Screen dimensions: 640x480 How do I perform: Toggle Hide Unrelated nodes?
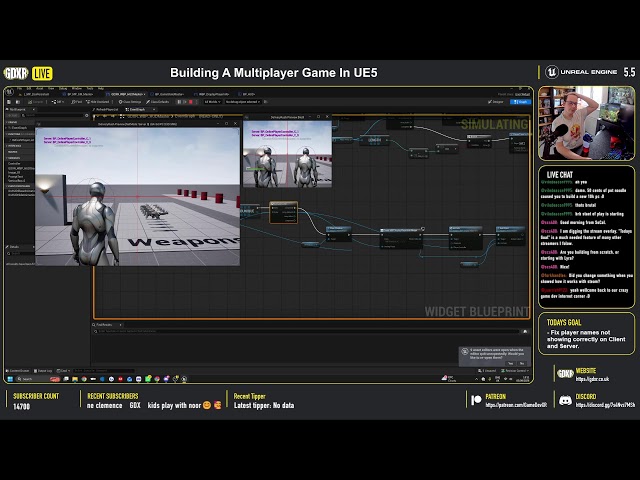[98, 102]
